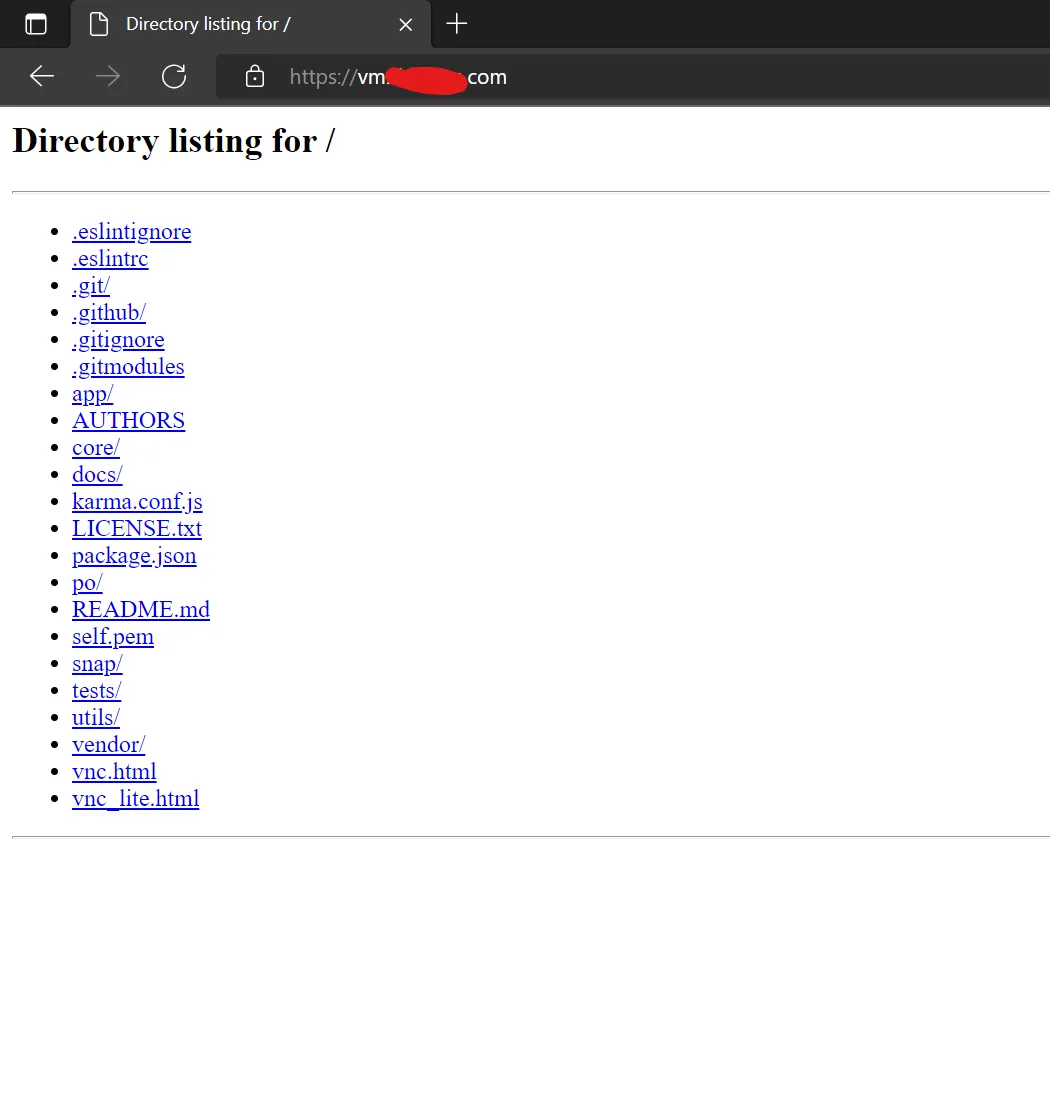Open the package.json file link
This screenshot has height=1119, width=1050.
pos(134,555)
